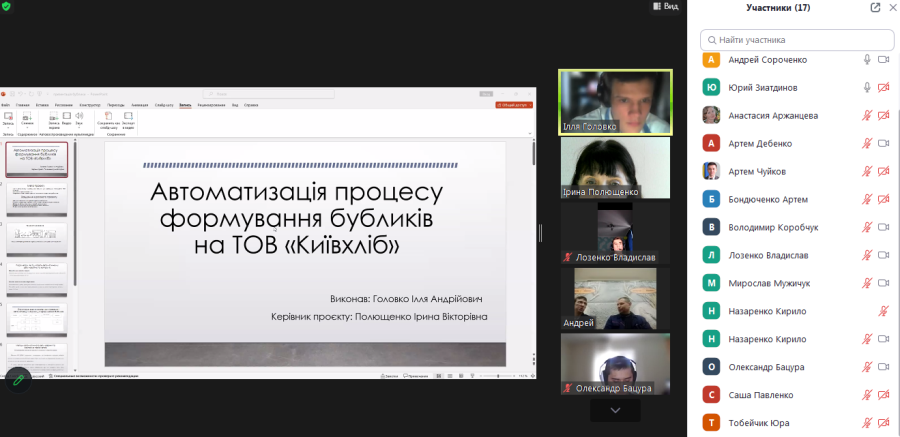Click camera-off icon for Саша Павленко
The height and width of the screenshot is (437, 900).
(x=884, y=395)
